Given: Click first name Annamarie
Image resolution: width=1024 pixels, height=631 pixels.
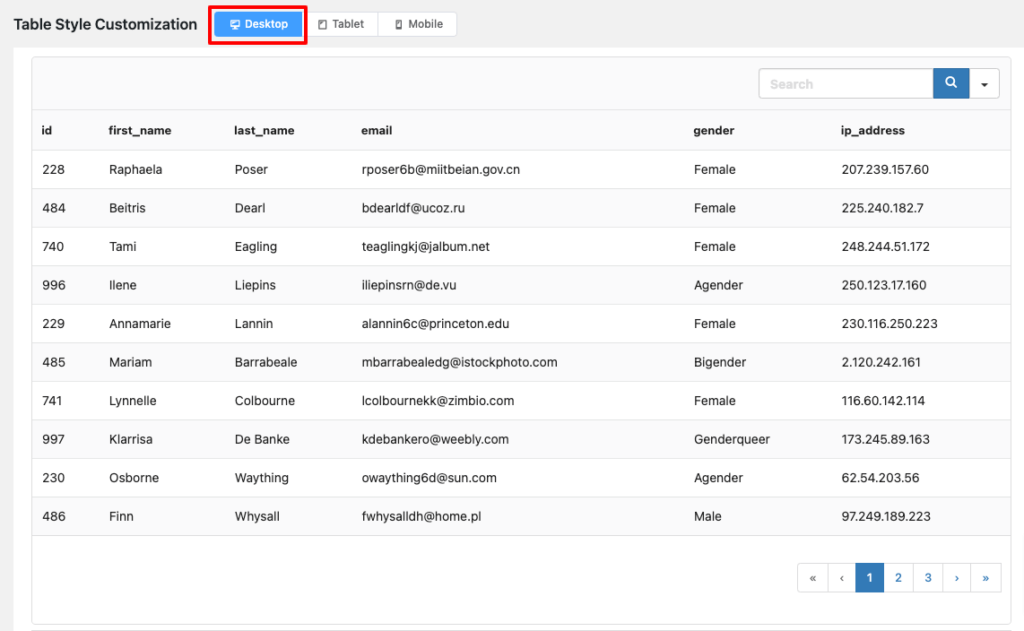Looking at the screenshot, I should coord(140,323).
